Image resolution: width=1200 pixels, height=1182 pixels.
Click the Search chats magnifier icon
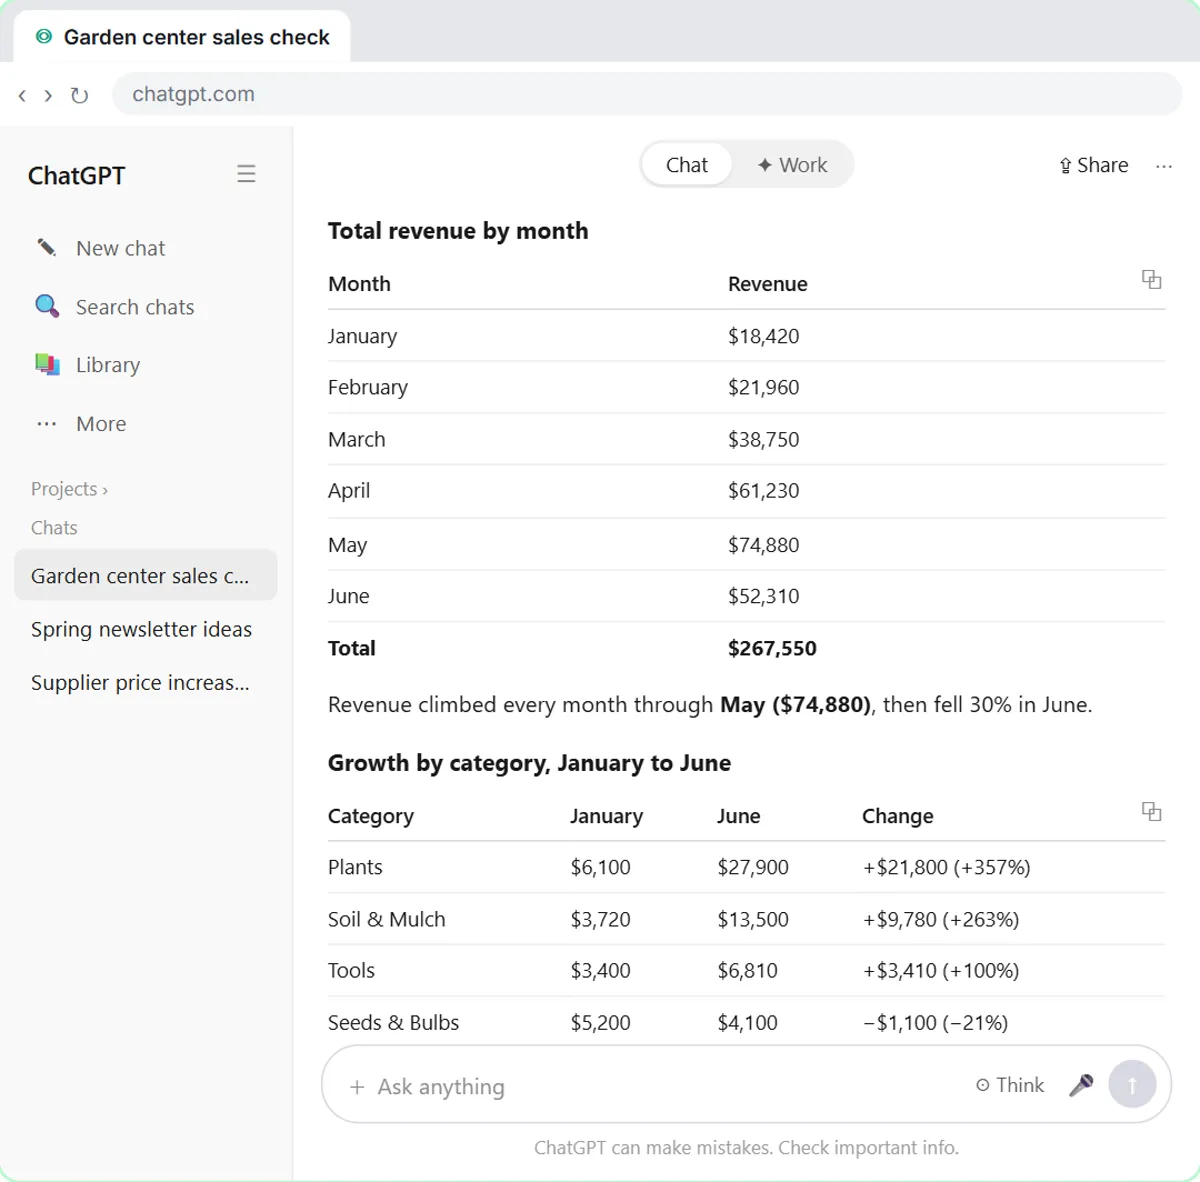[47, 306]
